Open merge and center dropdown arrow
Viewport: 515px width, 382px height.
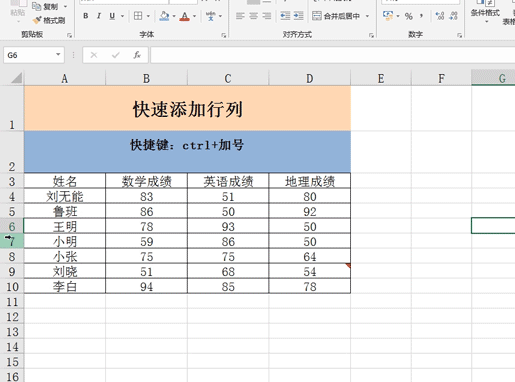[x=367, y=16]
